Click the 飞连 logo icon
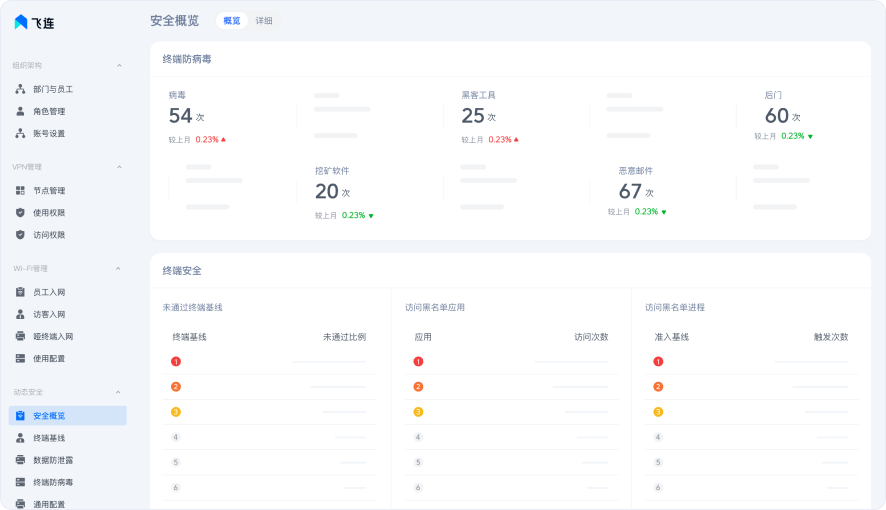This screenshot has width=886, height=510. pos(21,21)
